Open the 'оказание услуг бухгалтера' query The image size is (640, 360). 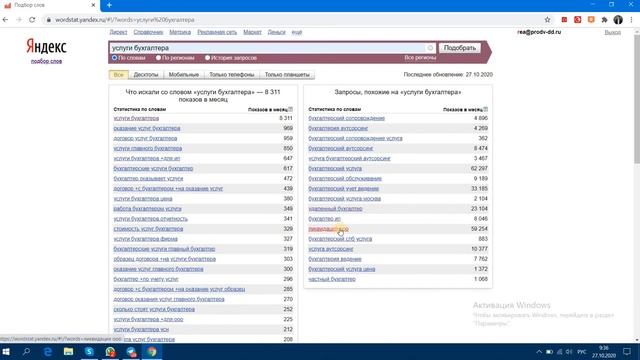click(x=147, y=128)
